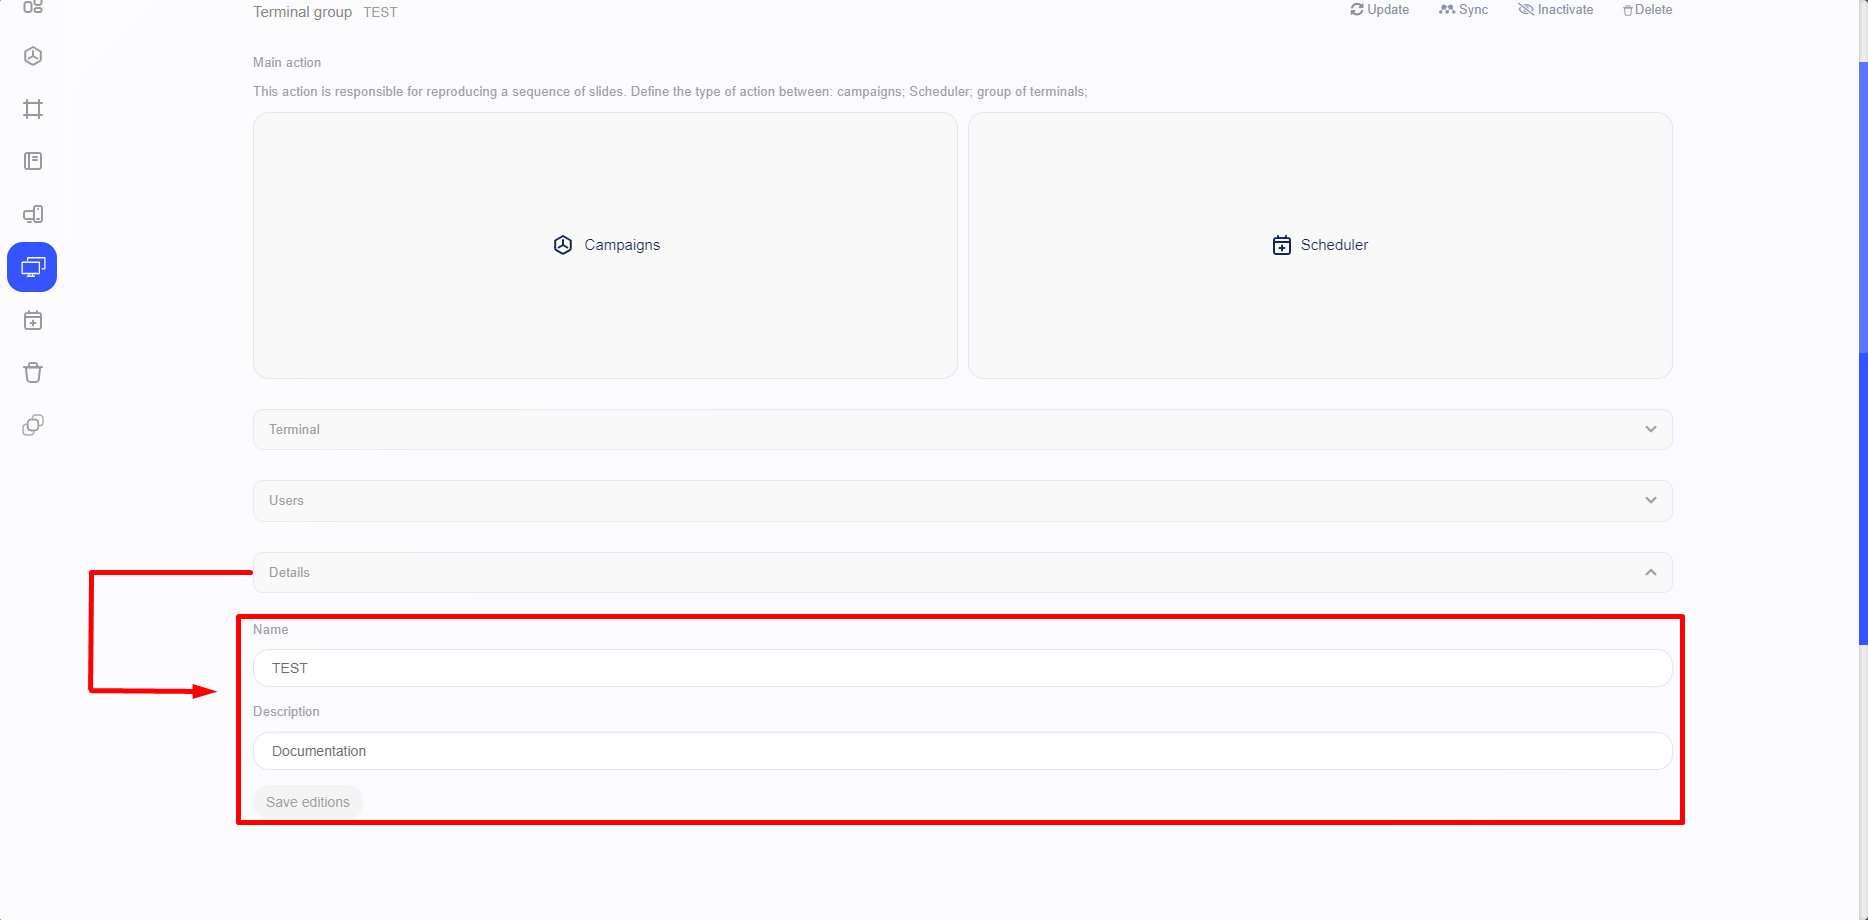
Task: Click the Description field with Documentation
Action: point(962,751)
